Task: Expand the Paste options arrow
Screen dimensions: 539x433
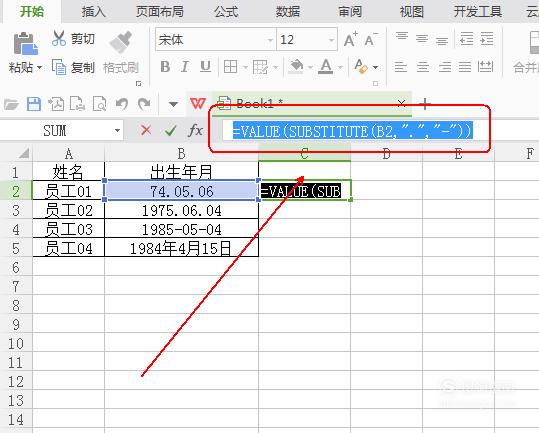Action: [x=40, y=67]
